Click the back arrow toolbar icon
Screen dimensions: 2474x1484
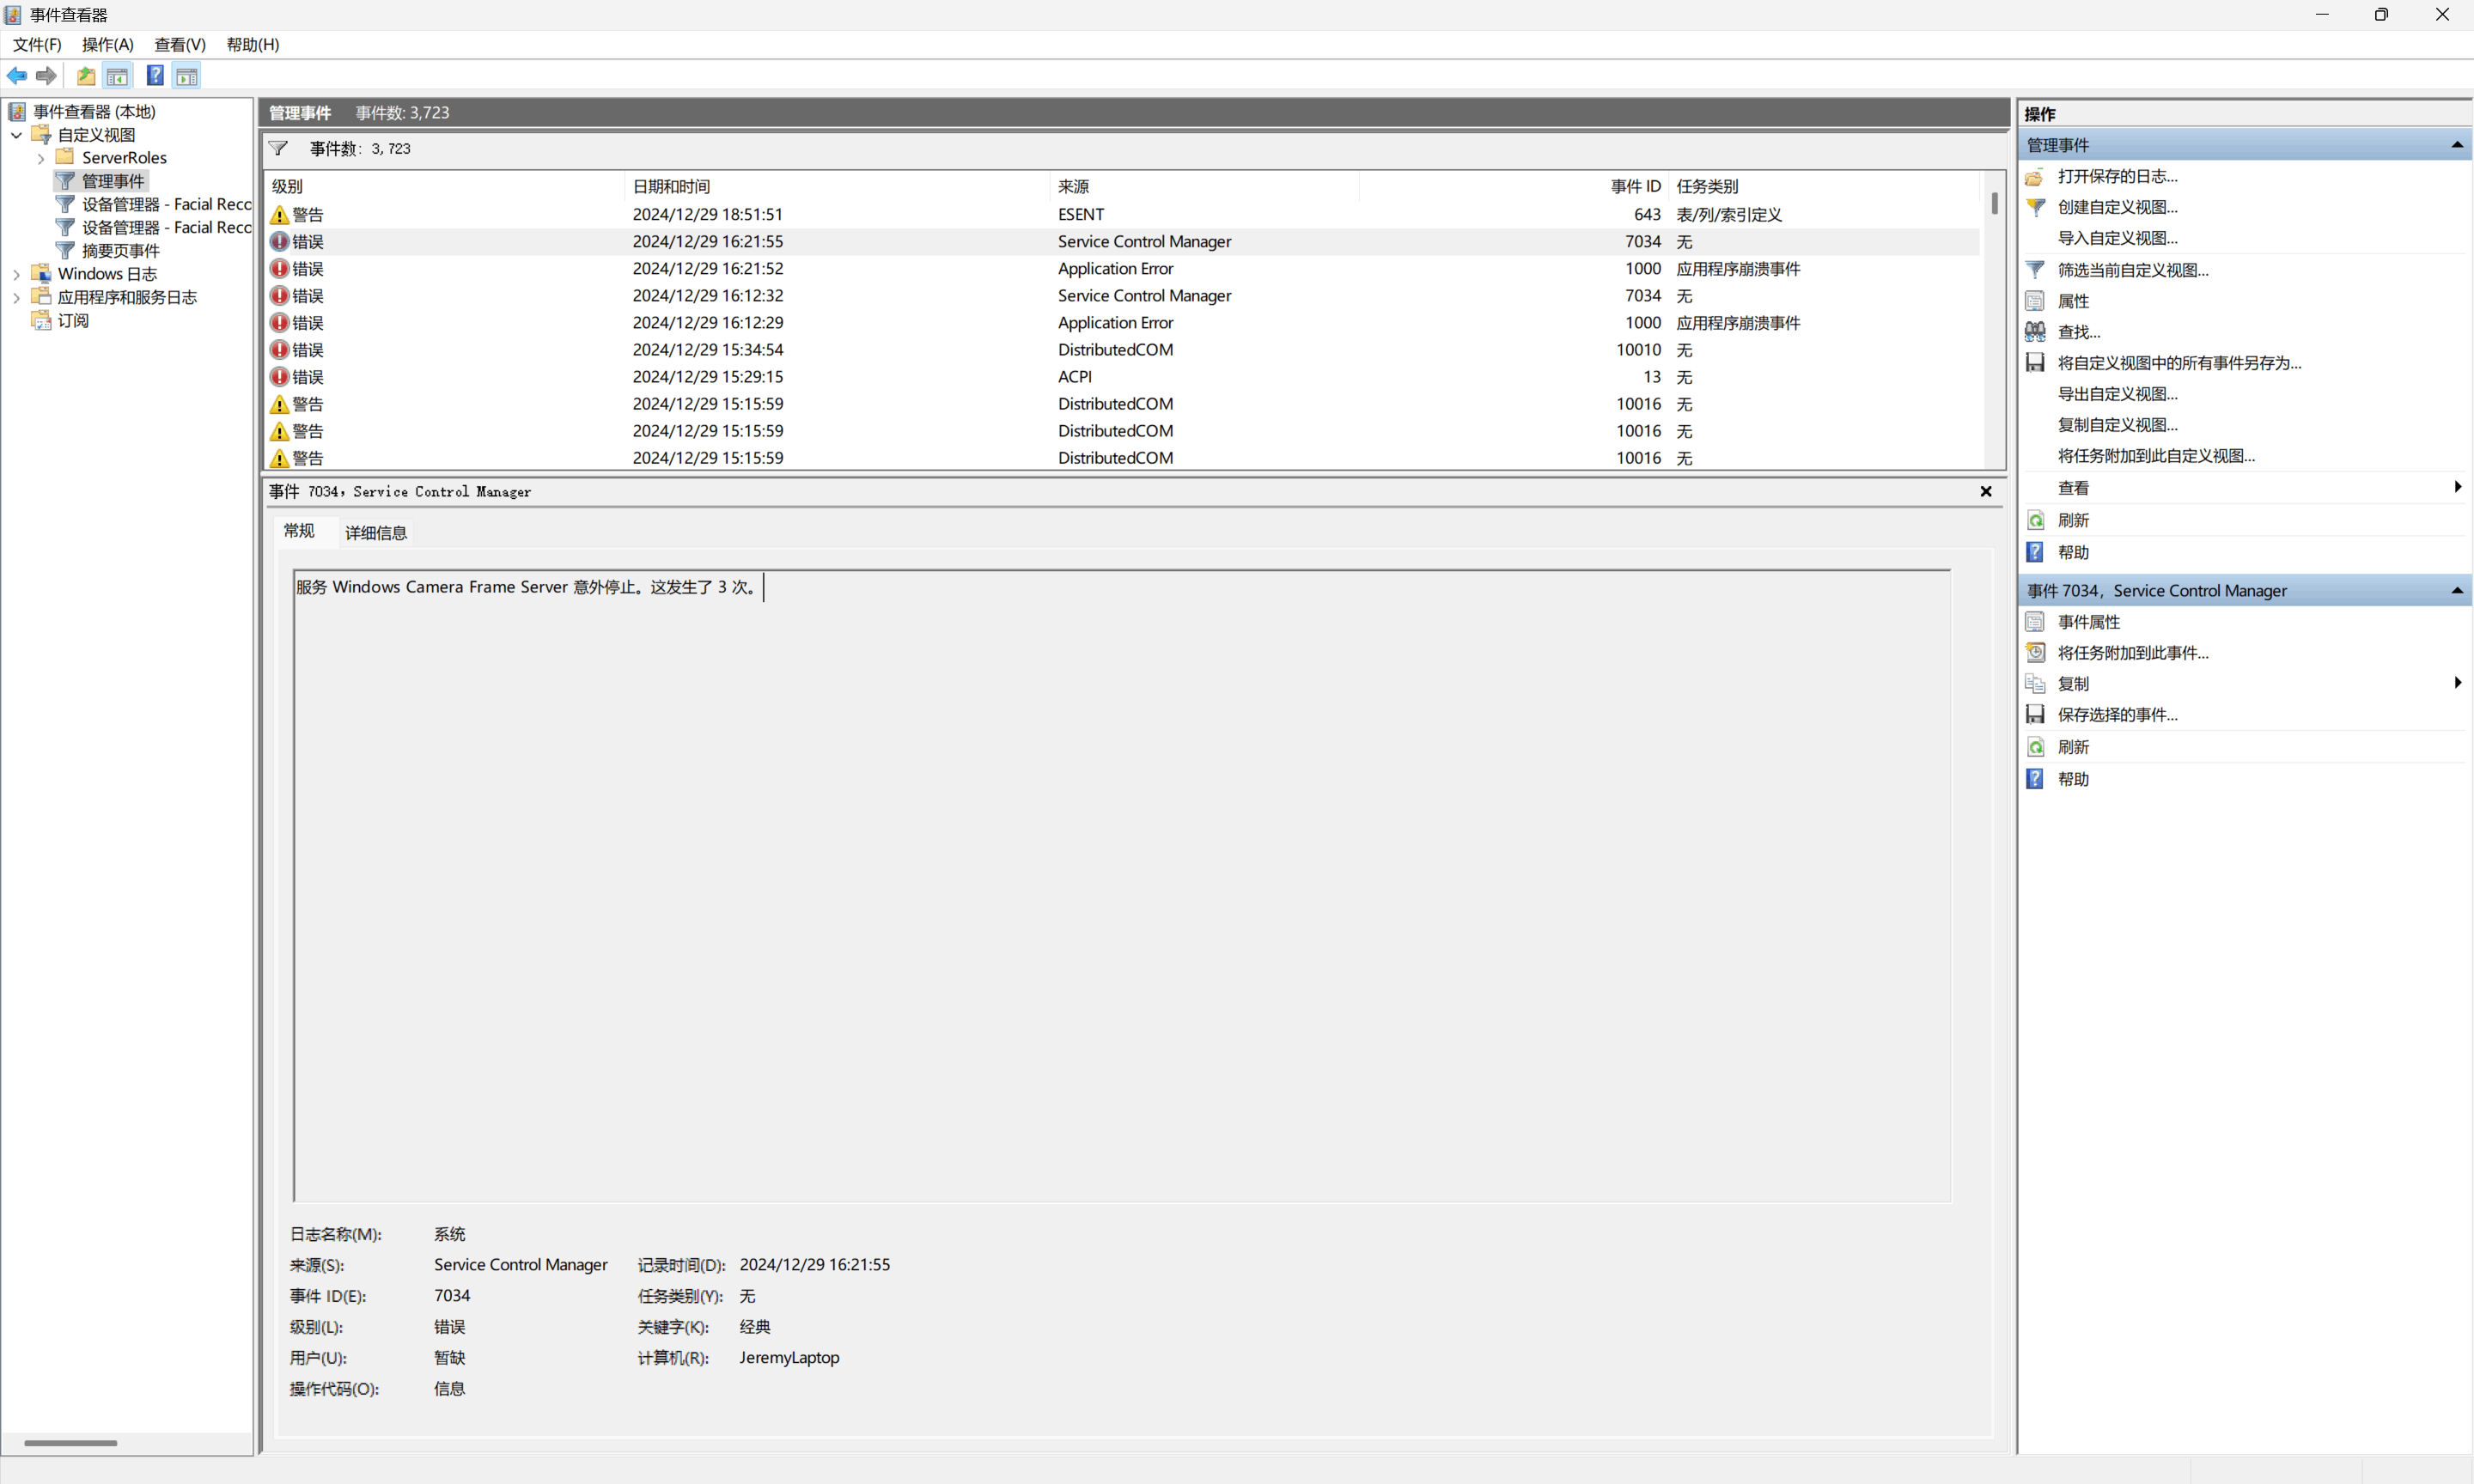pos(17,76)
